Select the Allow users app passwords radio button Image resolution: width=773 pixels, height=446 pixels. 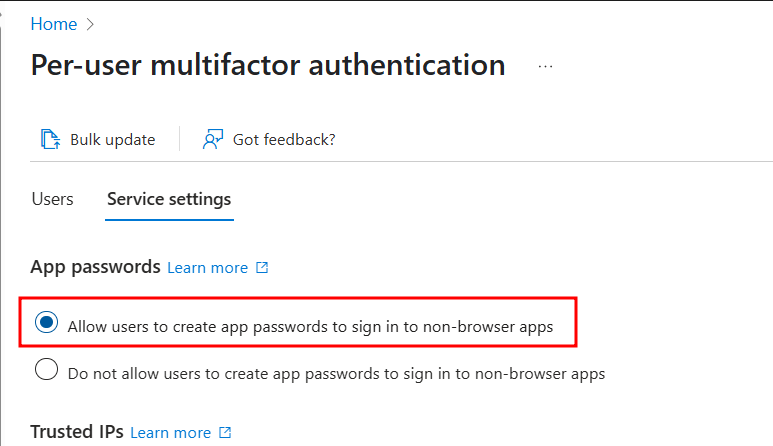tap(46, 323)
